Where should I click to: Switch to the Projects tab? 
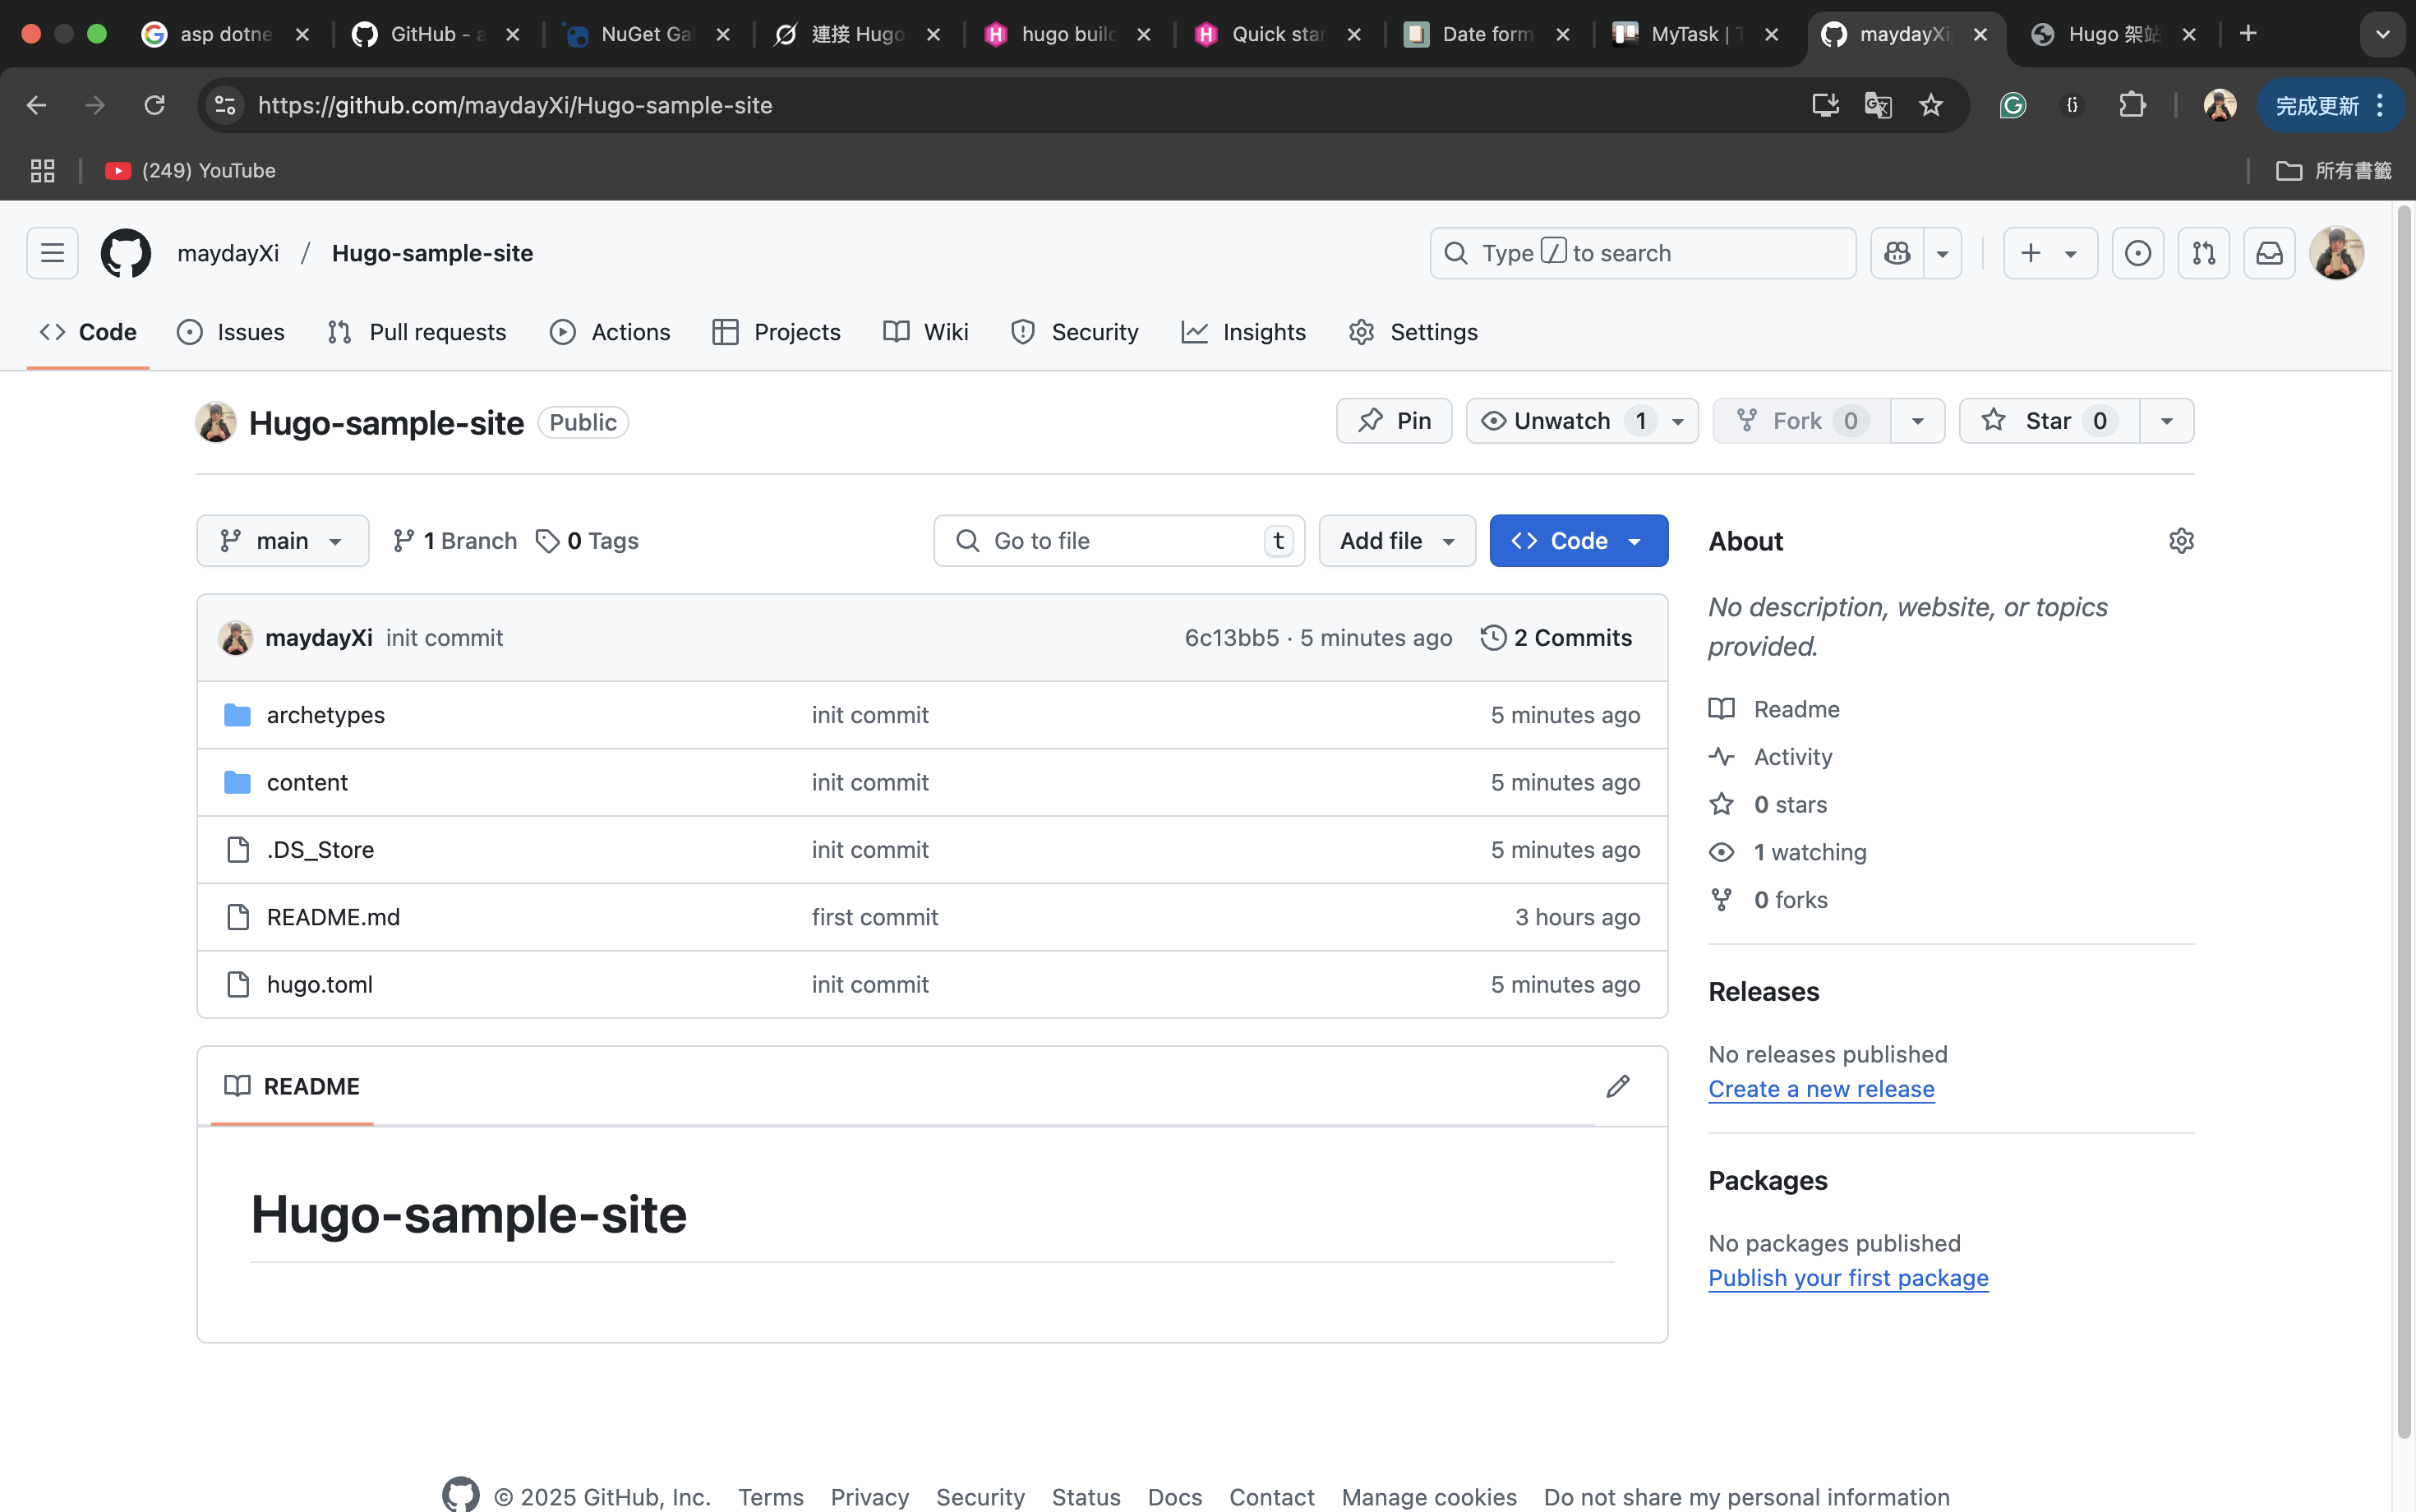[777, 332]
